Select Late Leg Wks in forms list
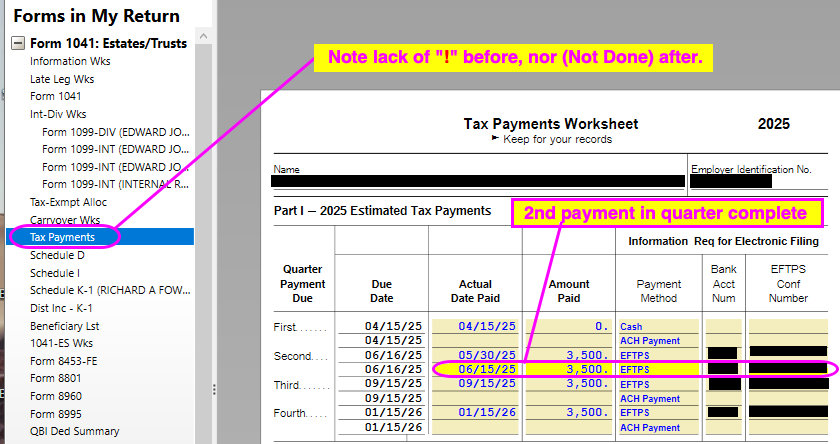This screenshot has height=444, width=840. coord(63,79)
